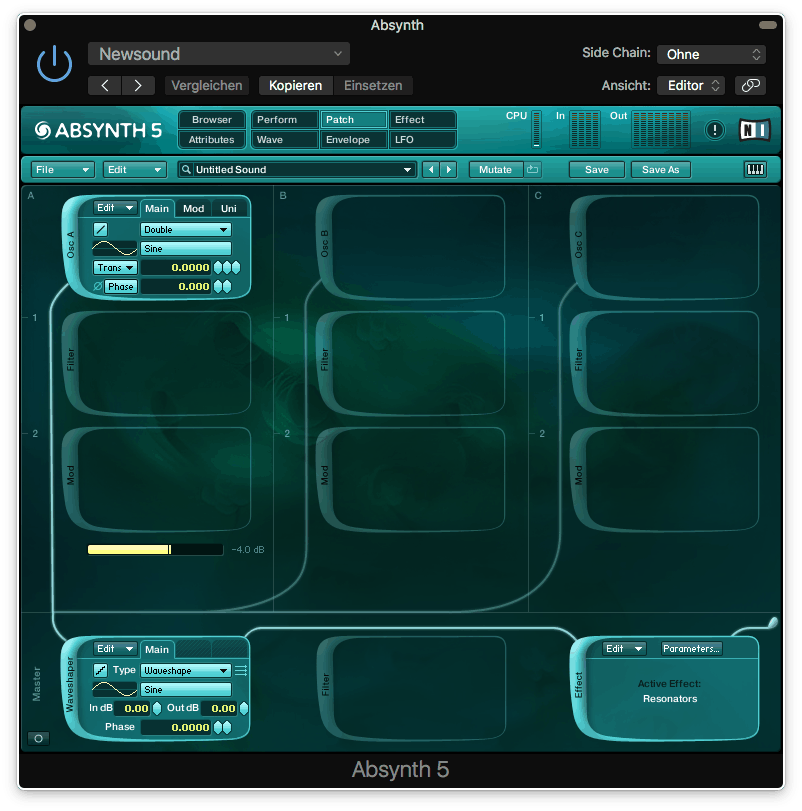Click the Waveshaper sine waveform thumbnail

[x=114, y=690]
